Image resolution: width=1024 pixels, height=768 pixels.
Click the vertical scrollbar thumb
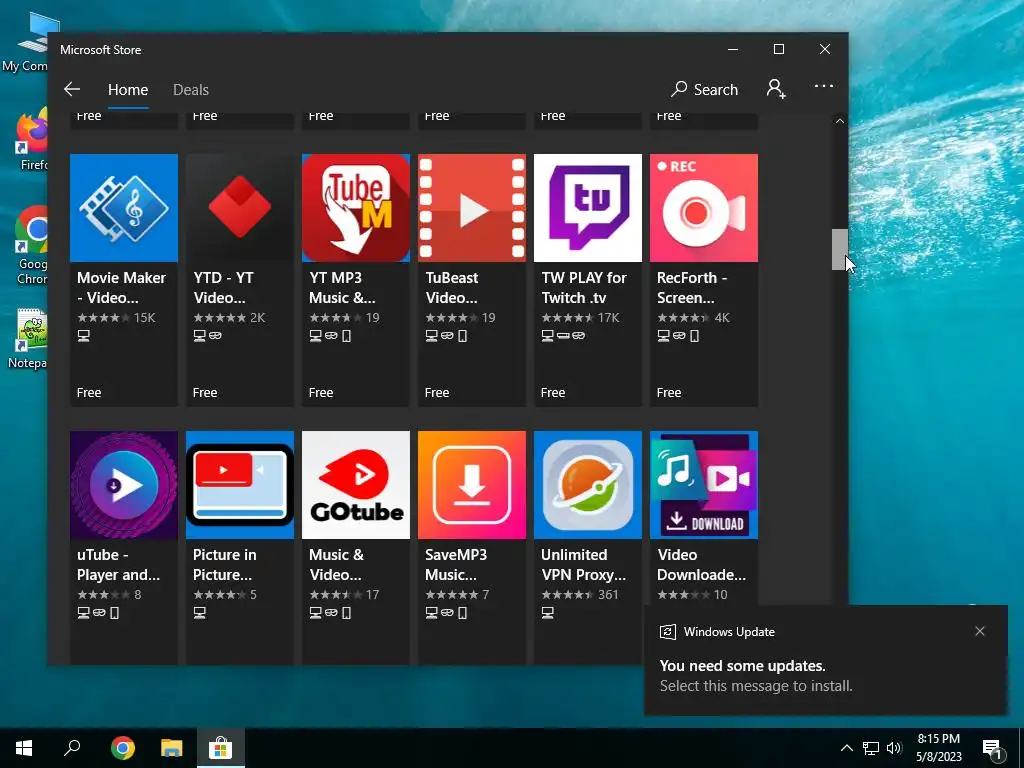tap(839, 249)
